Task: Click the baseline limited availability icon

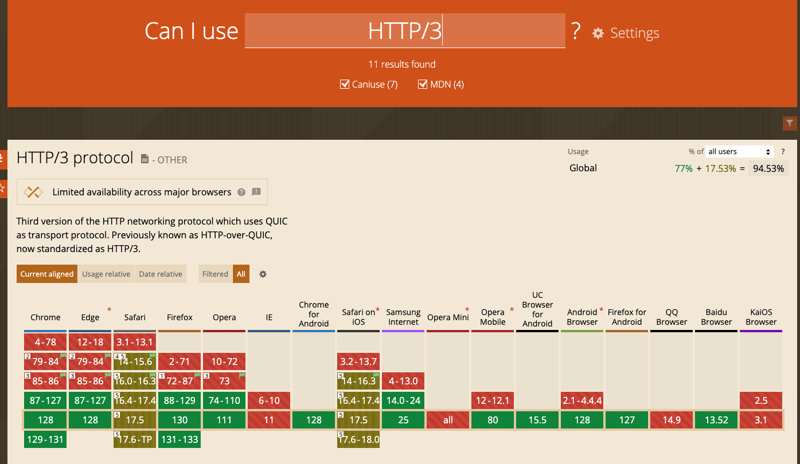Action: pyautogui.click(x=33, y=192)
